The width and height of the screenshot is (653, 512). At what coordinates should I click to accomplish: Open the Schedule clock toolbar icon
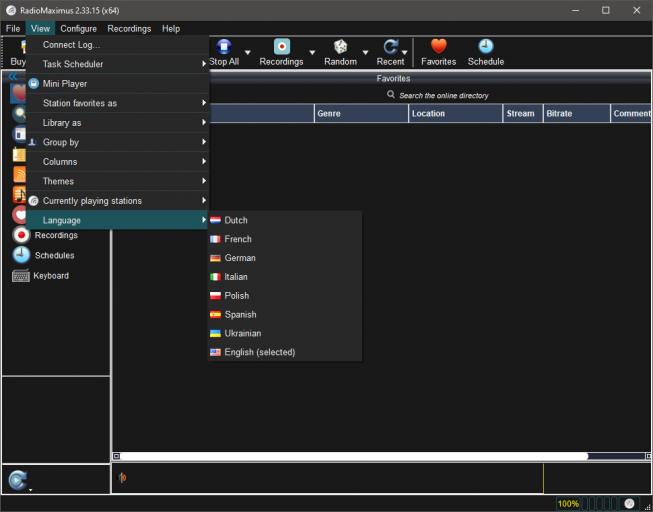(x=486, y=47)
